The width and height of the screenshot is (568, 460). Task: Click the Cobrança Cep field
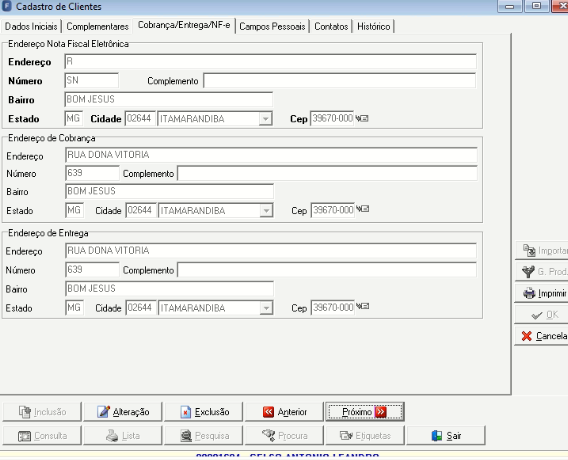[x=333, y=210]
